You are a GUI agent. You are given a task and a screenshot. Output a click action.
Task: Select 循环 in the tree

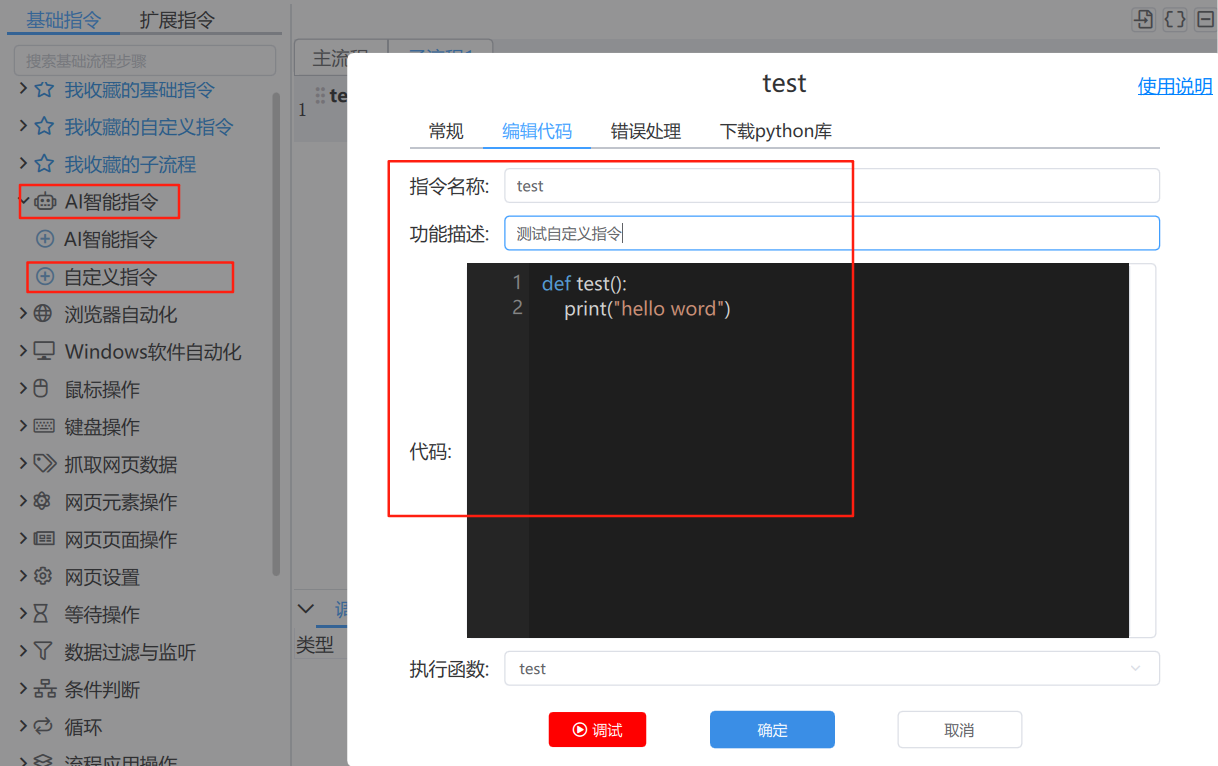tap(83, 727)
